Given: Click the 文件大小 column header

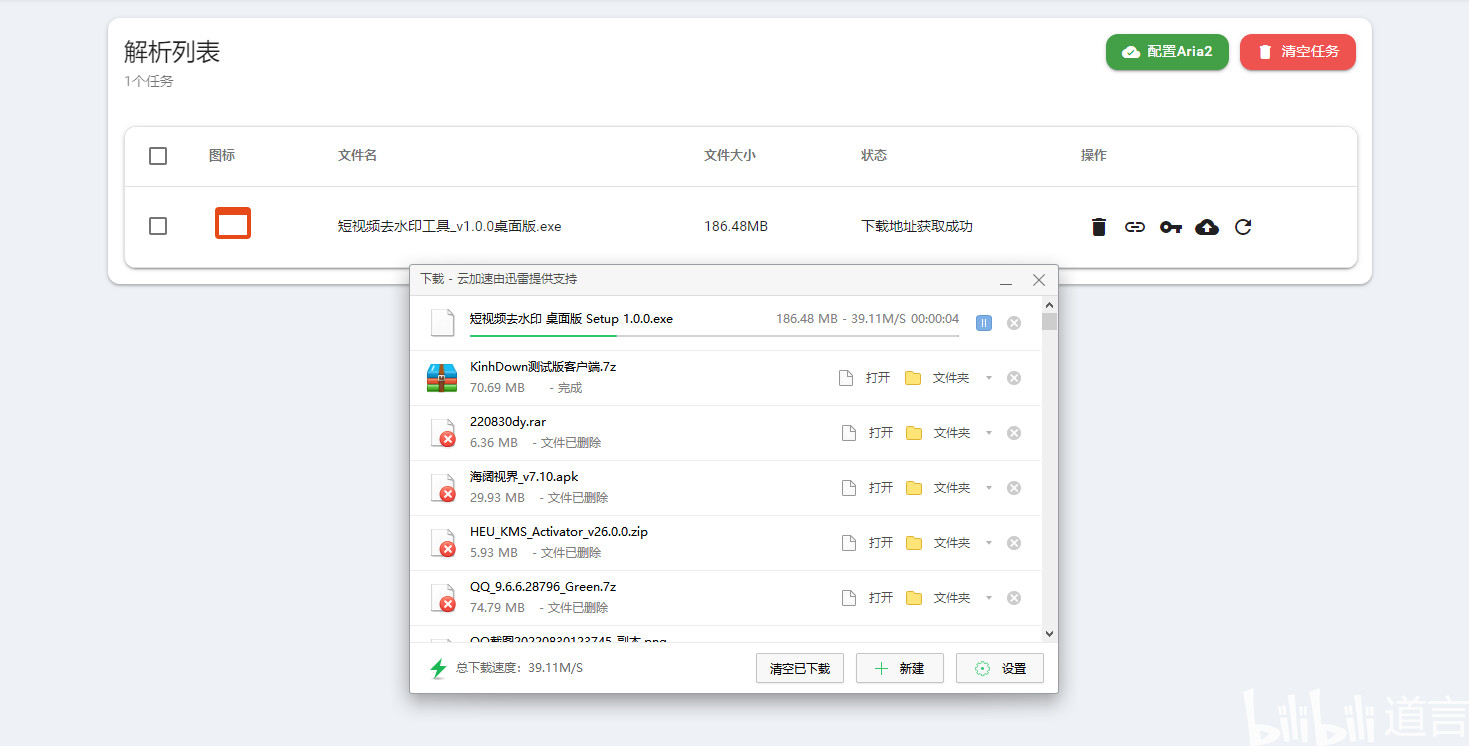Looking at the screenshot, I should click(x=730, y=156).
